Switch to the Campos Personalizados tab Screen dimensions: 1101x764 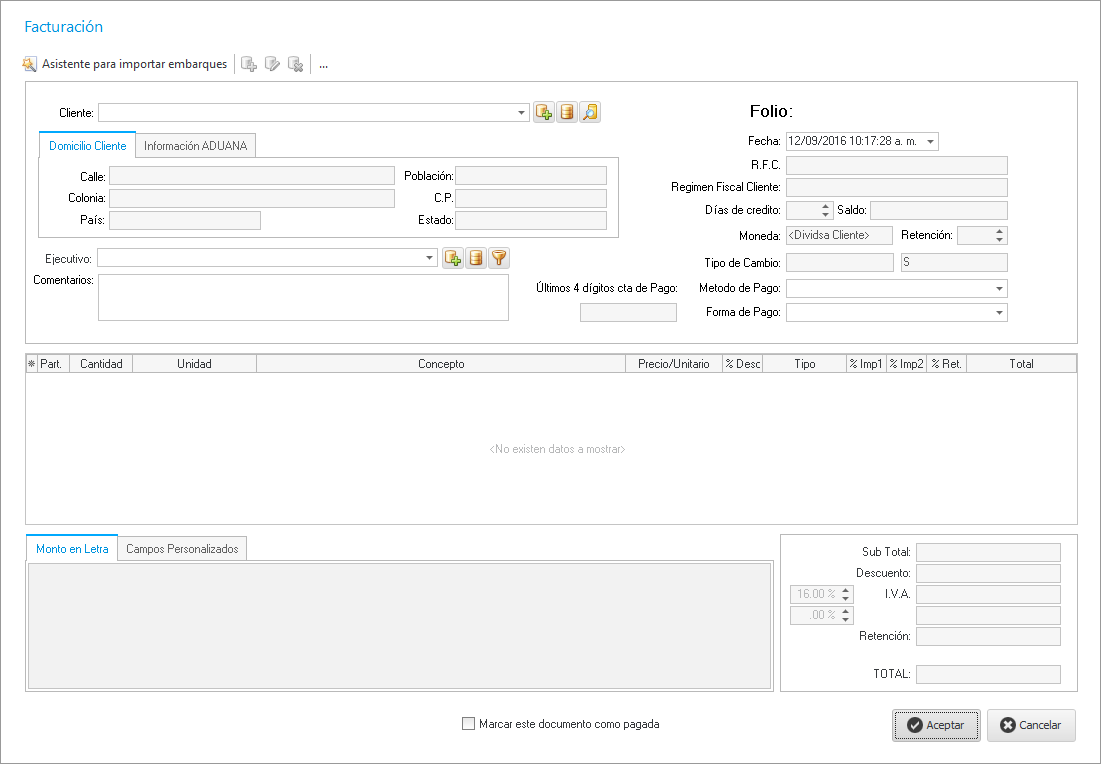tap(182, 549)
